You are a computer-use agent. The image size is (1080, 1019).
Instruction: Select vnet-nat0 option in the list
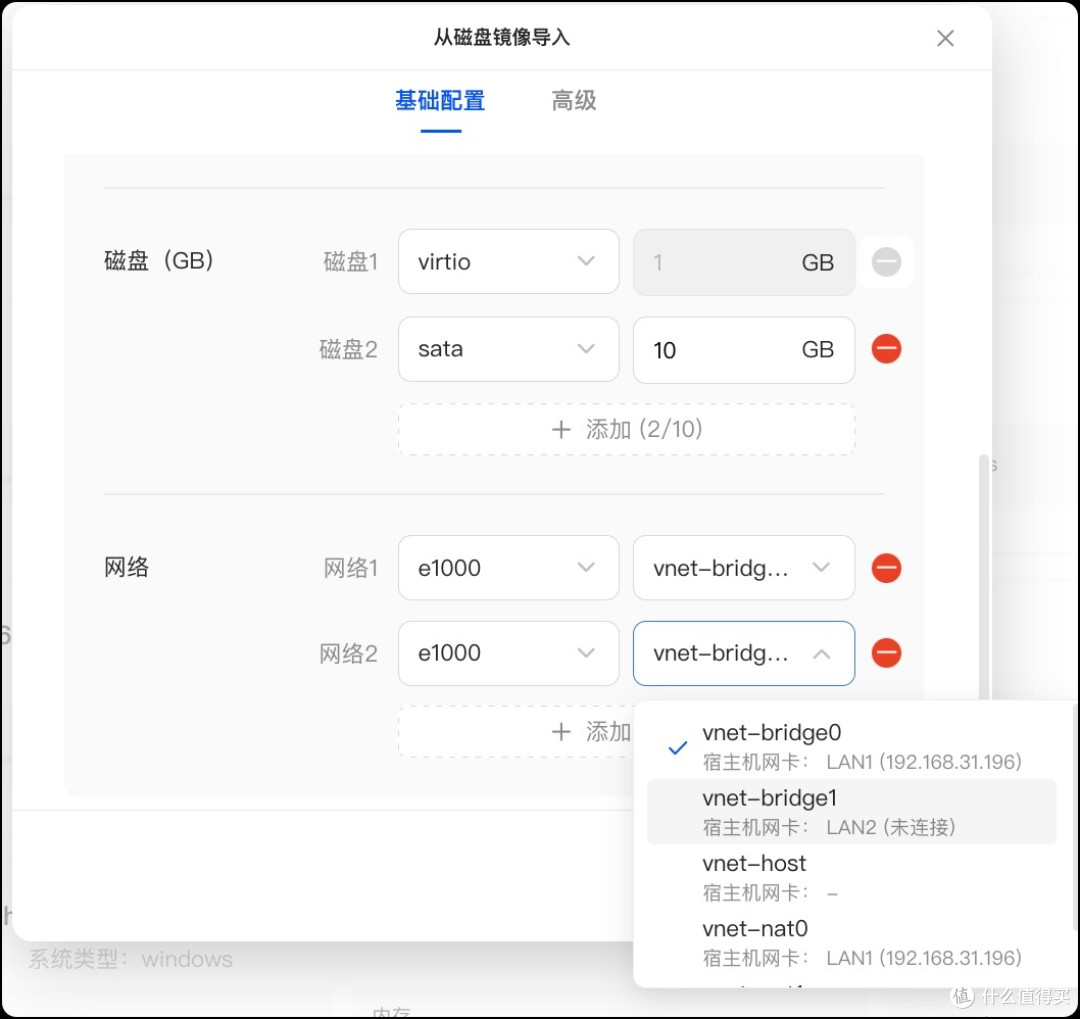point(851,943)
